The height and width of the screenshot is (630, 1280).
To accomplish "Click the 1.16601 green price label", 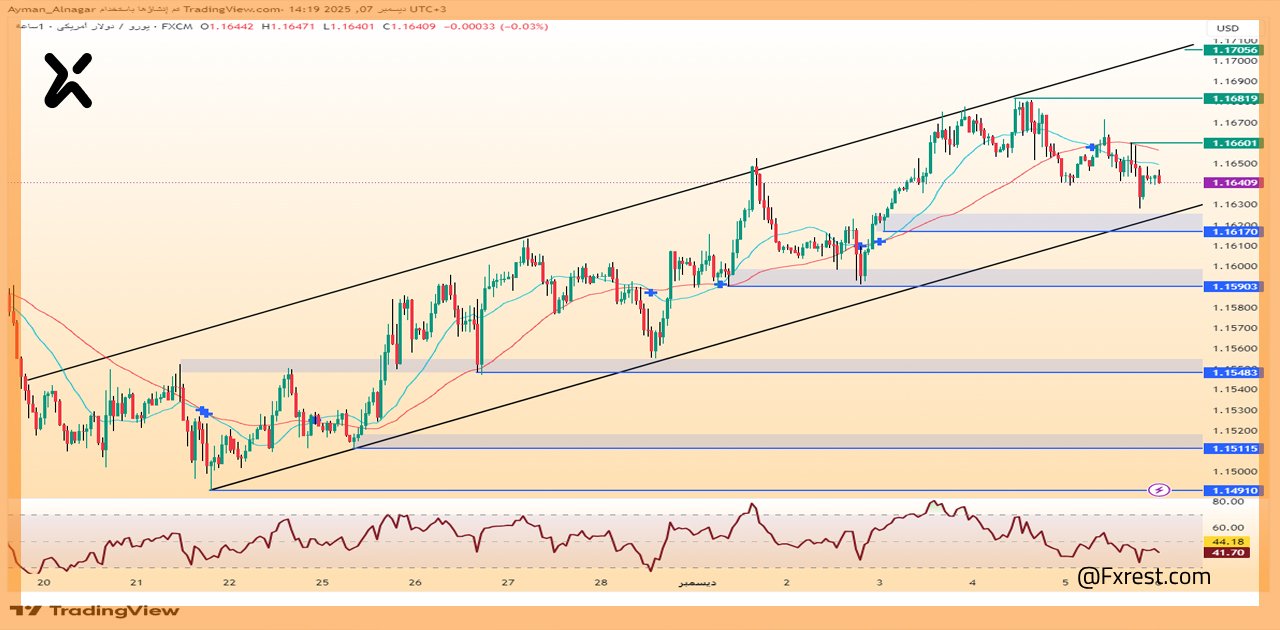I will [x=1234, y=143].
